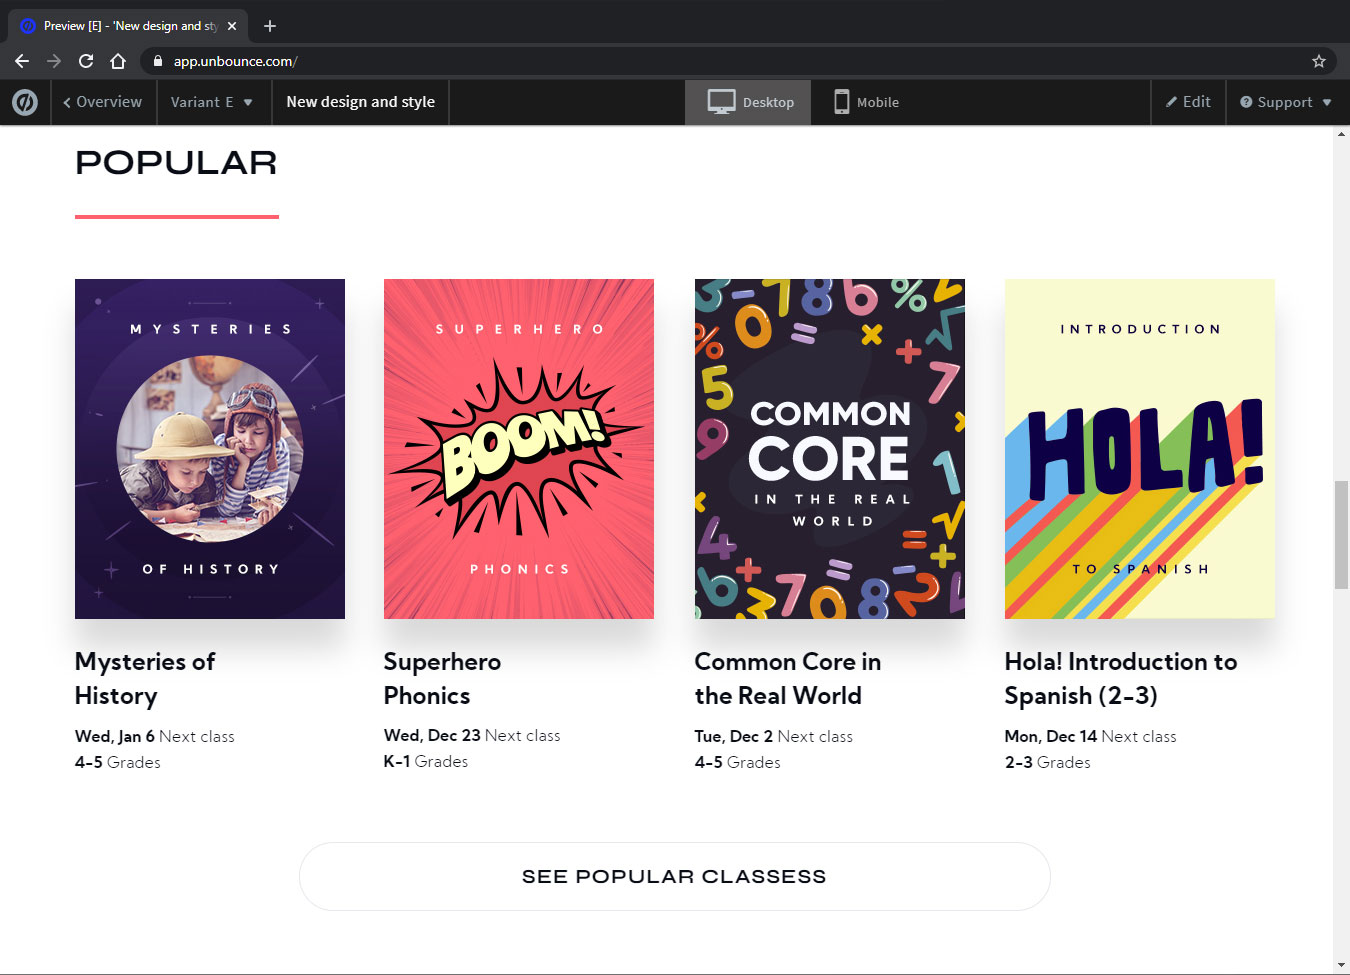Open the Variant E dropdown
Screen dimensions: 1350x975
tap(213, 102)
